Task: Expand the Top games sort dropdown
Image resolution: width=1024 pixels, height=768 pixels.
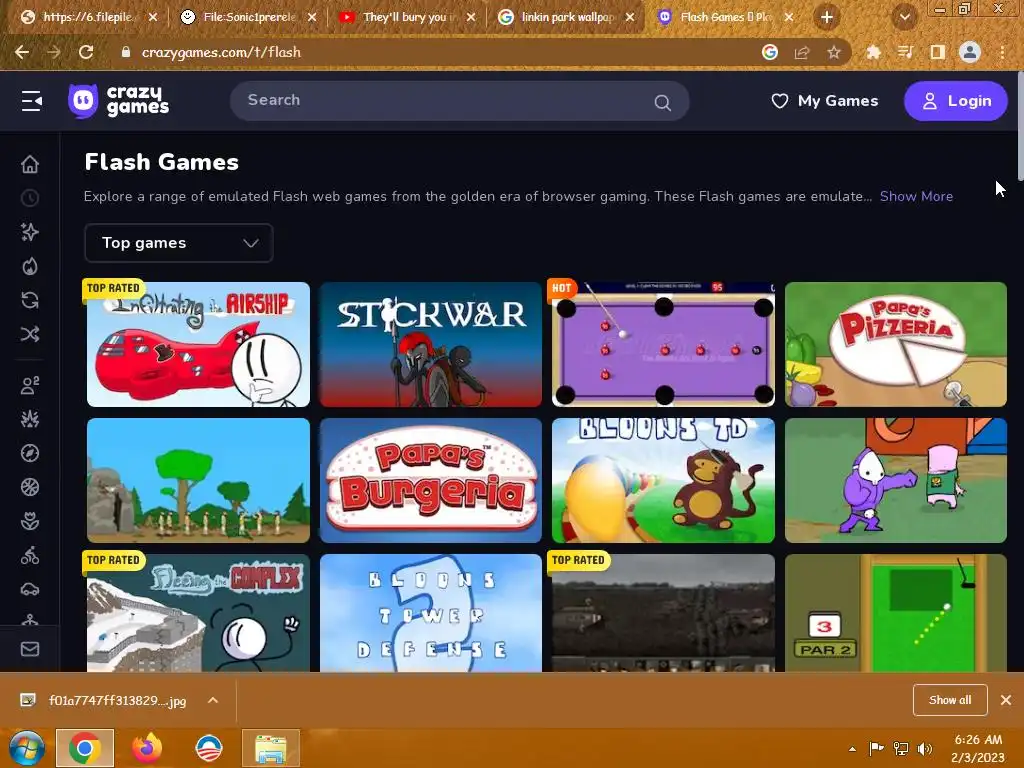Action: pos(179,243)
